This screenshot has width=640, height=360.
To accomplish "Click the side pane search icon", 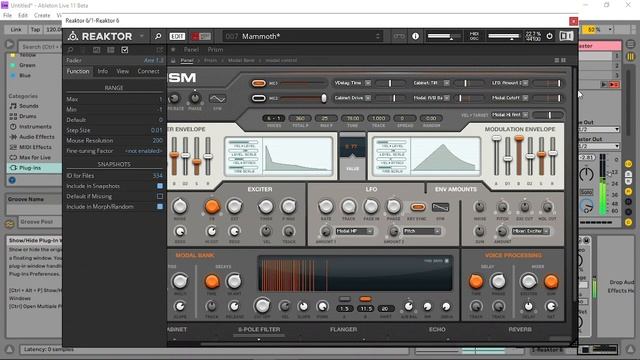I will [x=71, y=50].
